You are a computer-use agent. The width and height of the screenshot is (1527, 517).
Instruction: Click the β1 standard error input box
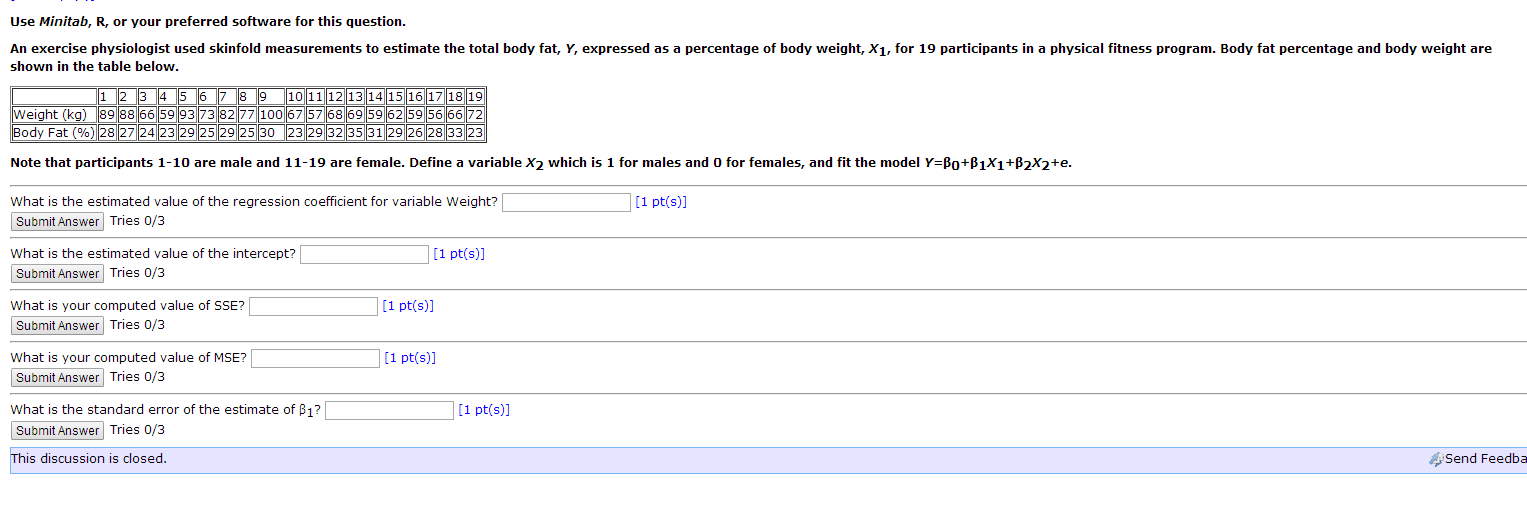[x=389, y=410]
